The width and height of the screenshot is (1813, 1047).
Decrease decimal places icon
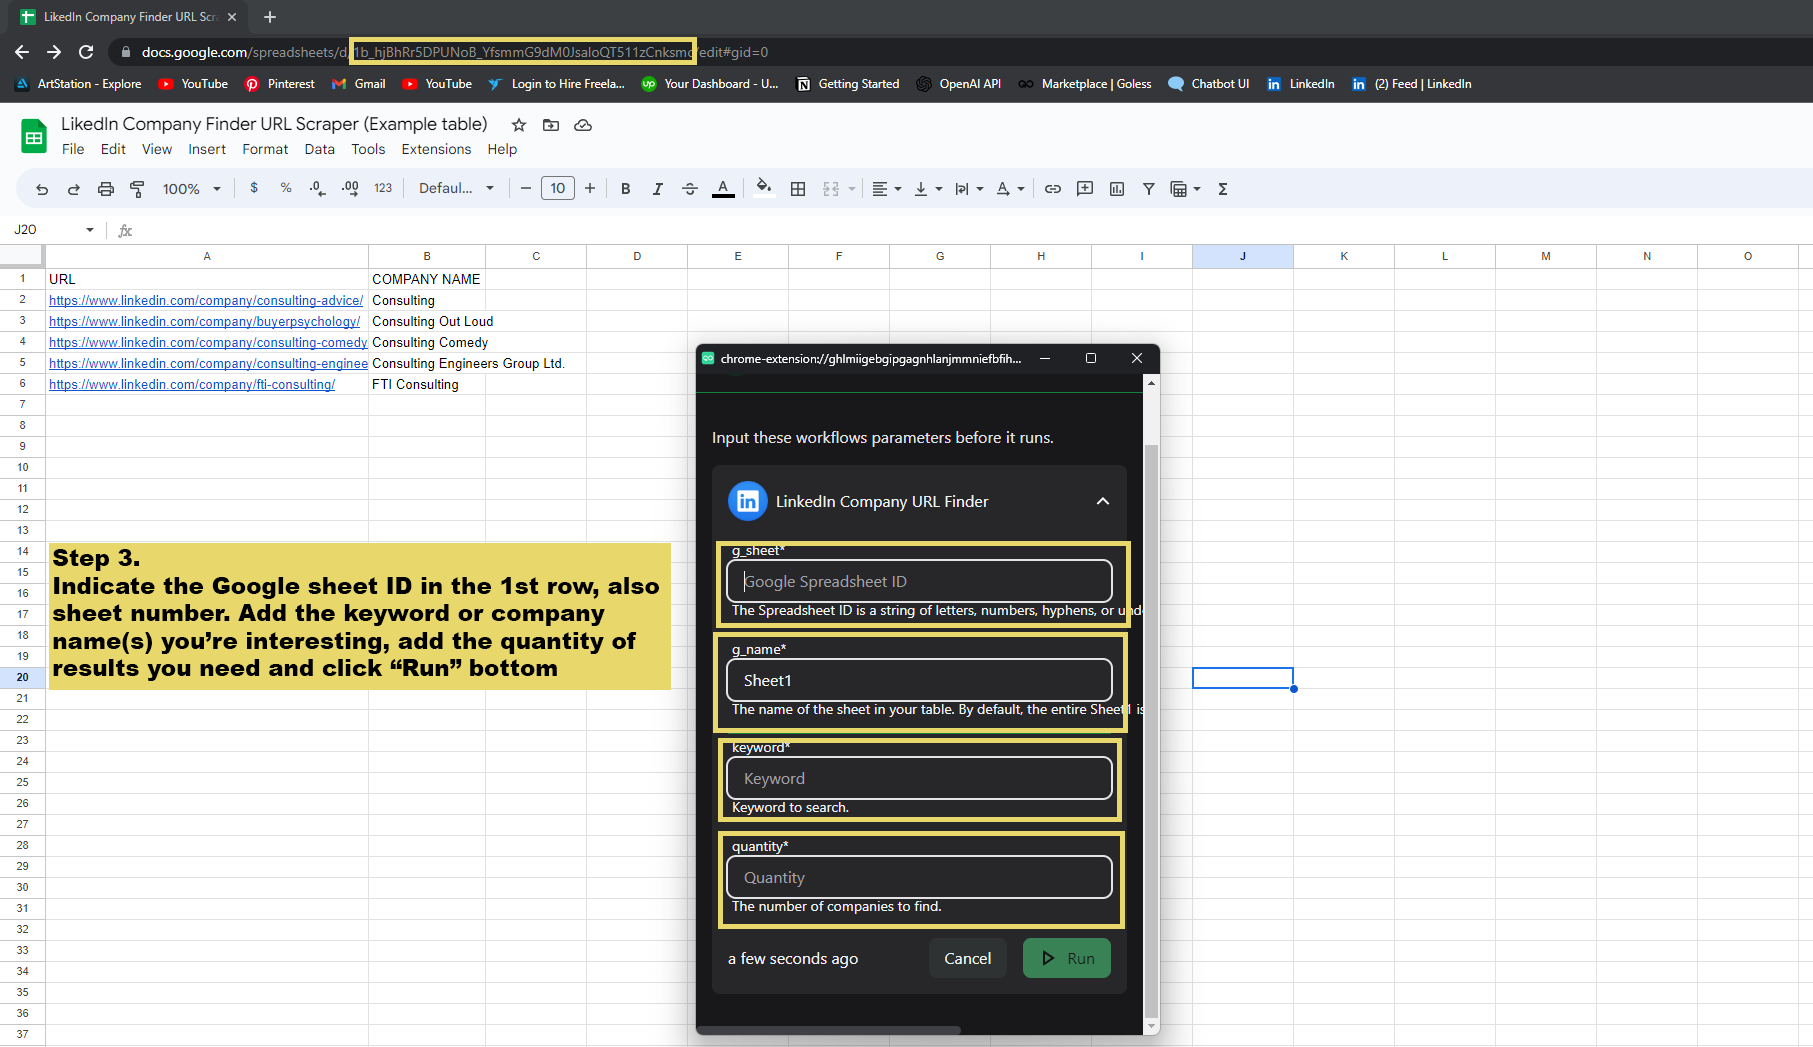pos(318,188)
